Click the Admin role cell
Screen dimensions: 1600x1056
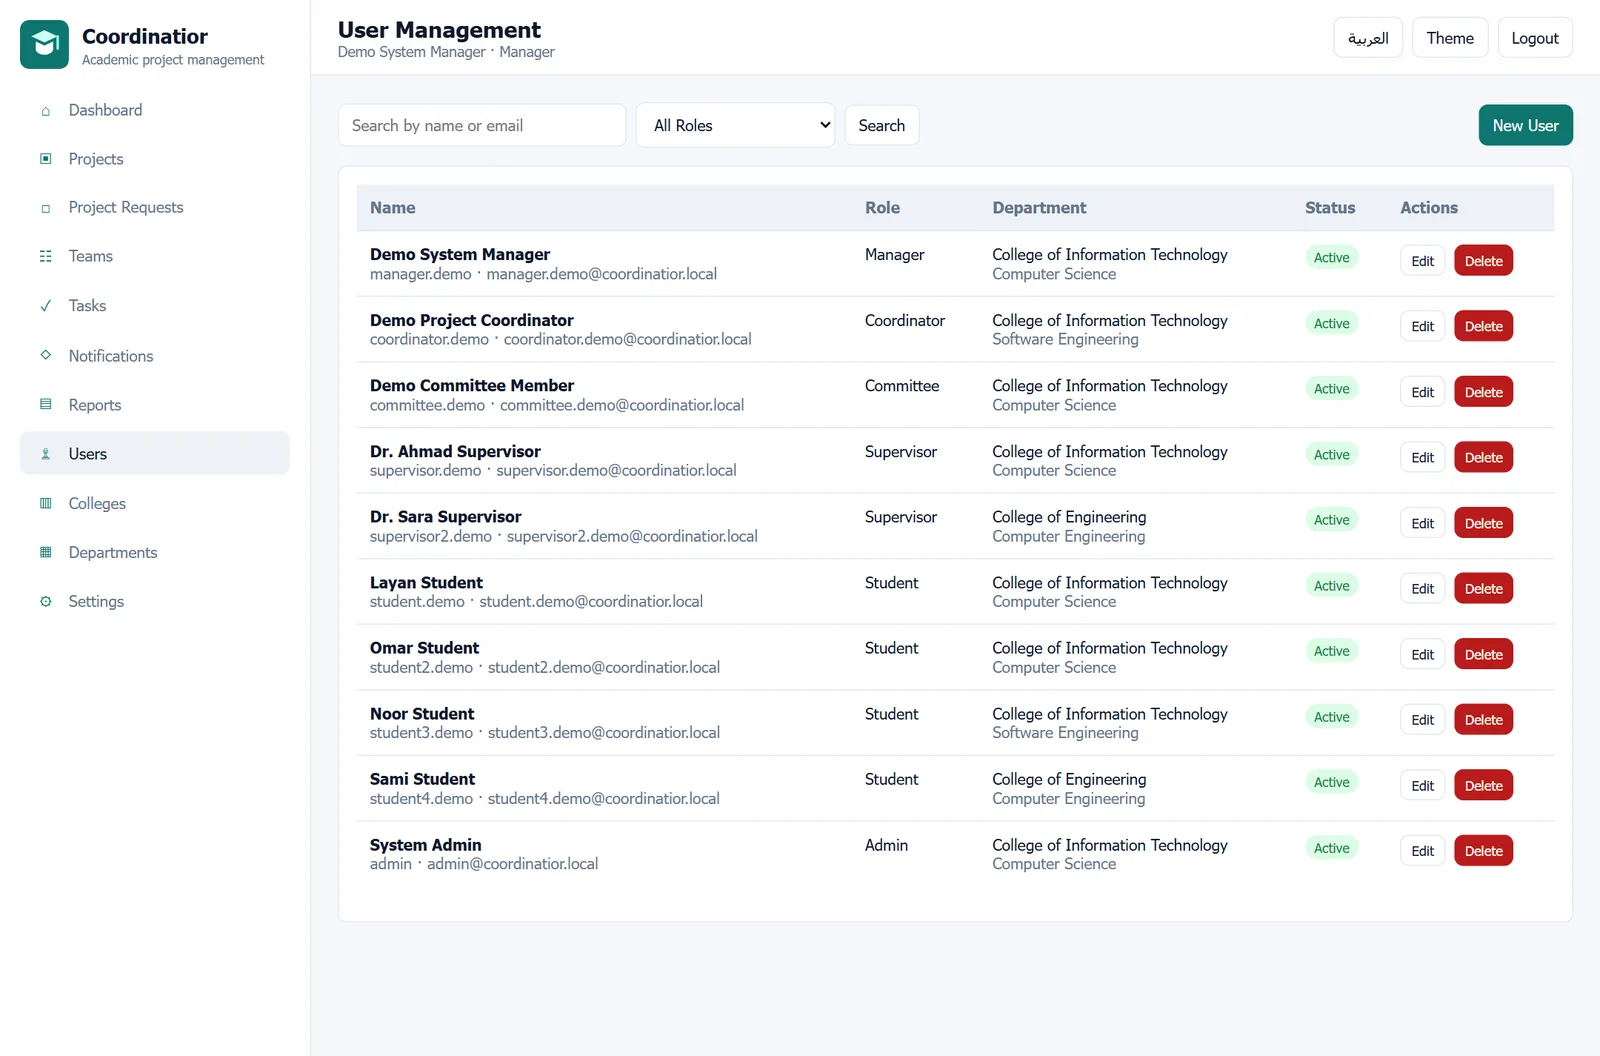click(886, 845)
